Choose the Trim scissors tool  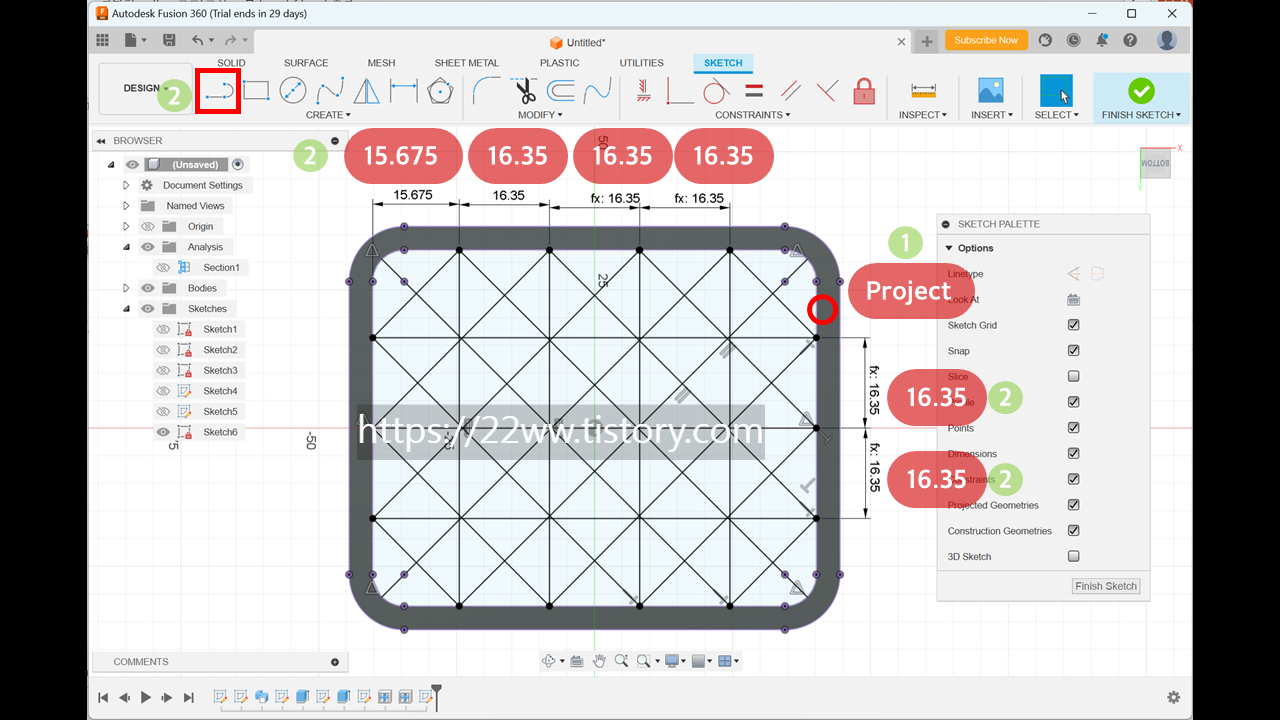click(x=525, y=91)
